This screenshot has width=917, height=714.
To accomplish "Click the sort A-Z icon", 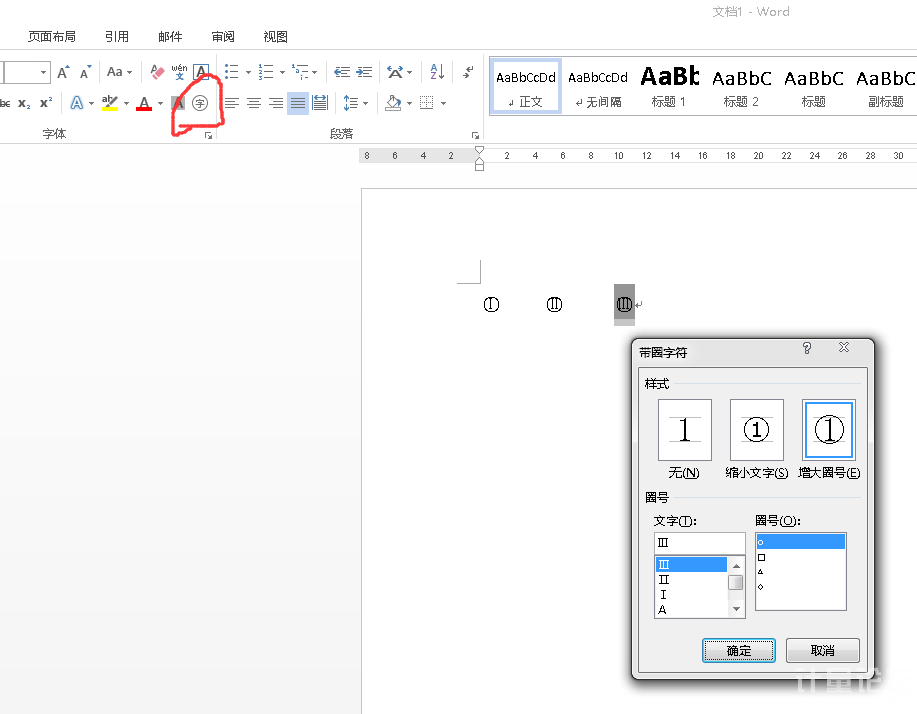I will 437,72.
